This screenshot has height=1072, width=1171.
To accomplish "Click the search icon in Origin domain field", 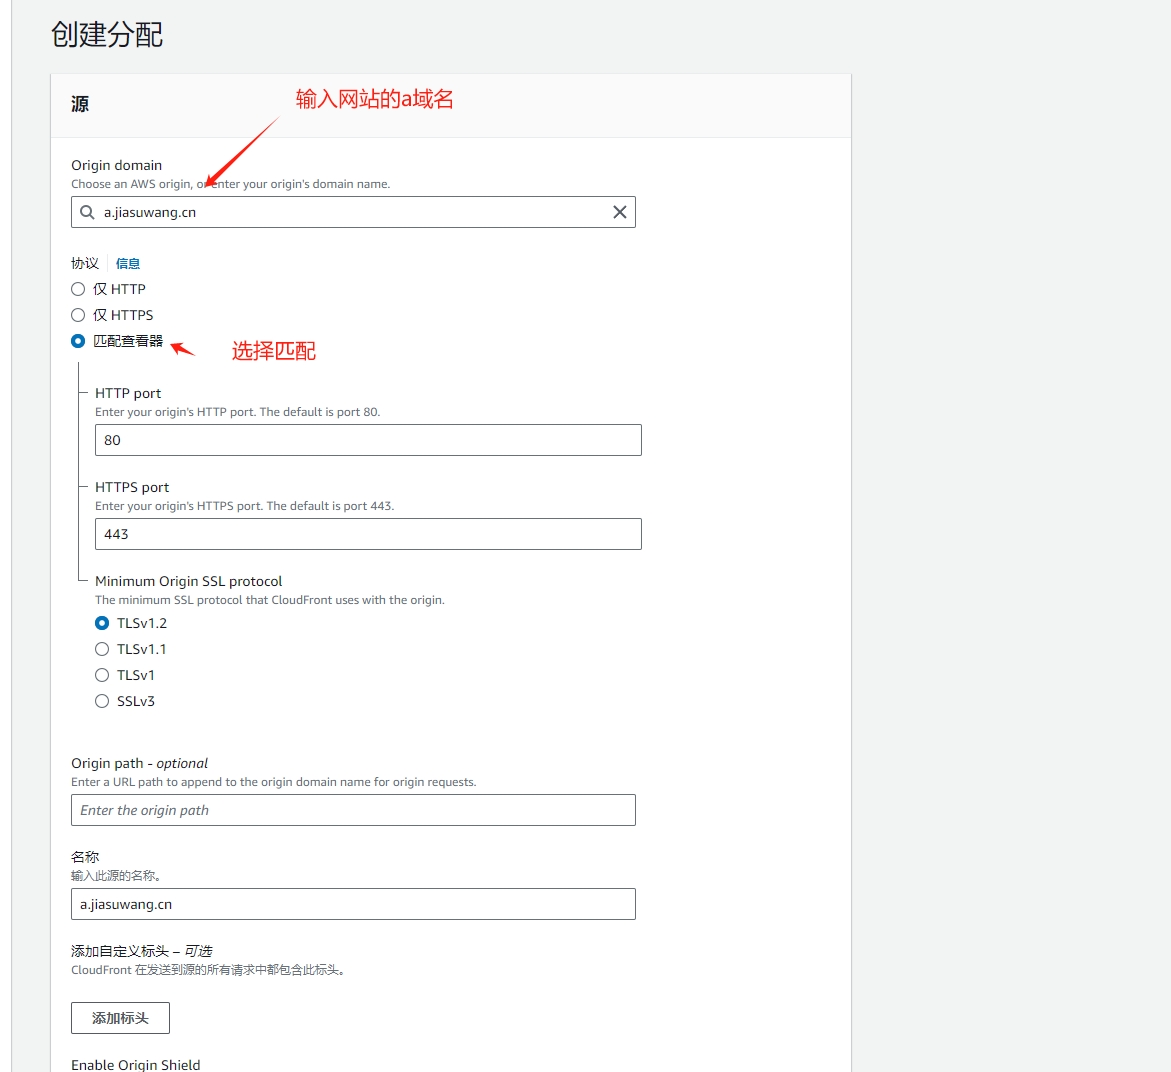I will (x=88, y=212).
